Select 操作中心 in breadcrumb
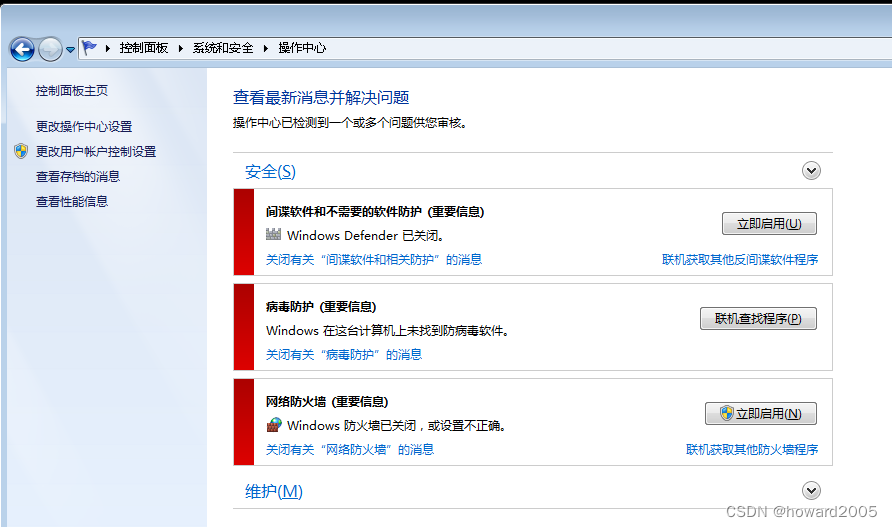Screen dimensions: 892x527 pyautogui.click(x=302, y=48)
